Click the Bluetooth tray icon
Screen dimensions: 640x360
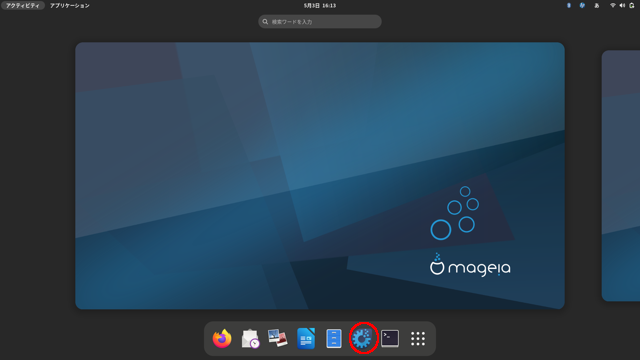(x=569, y=5)
